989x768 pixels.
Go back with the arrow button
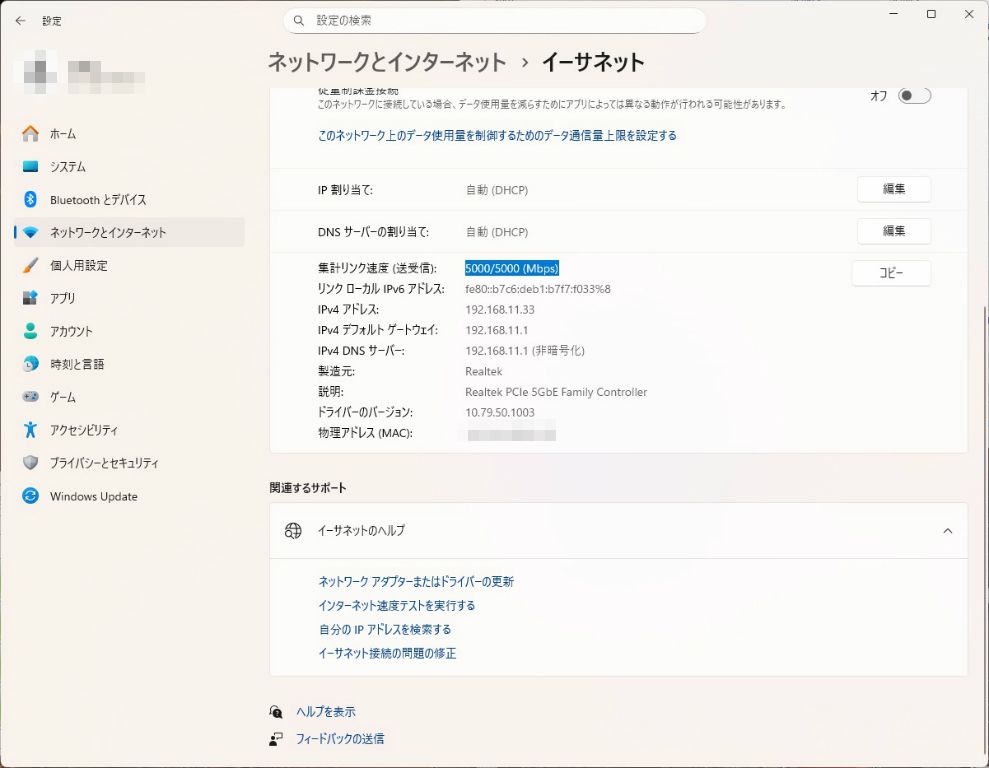tap(20, 20)
